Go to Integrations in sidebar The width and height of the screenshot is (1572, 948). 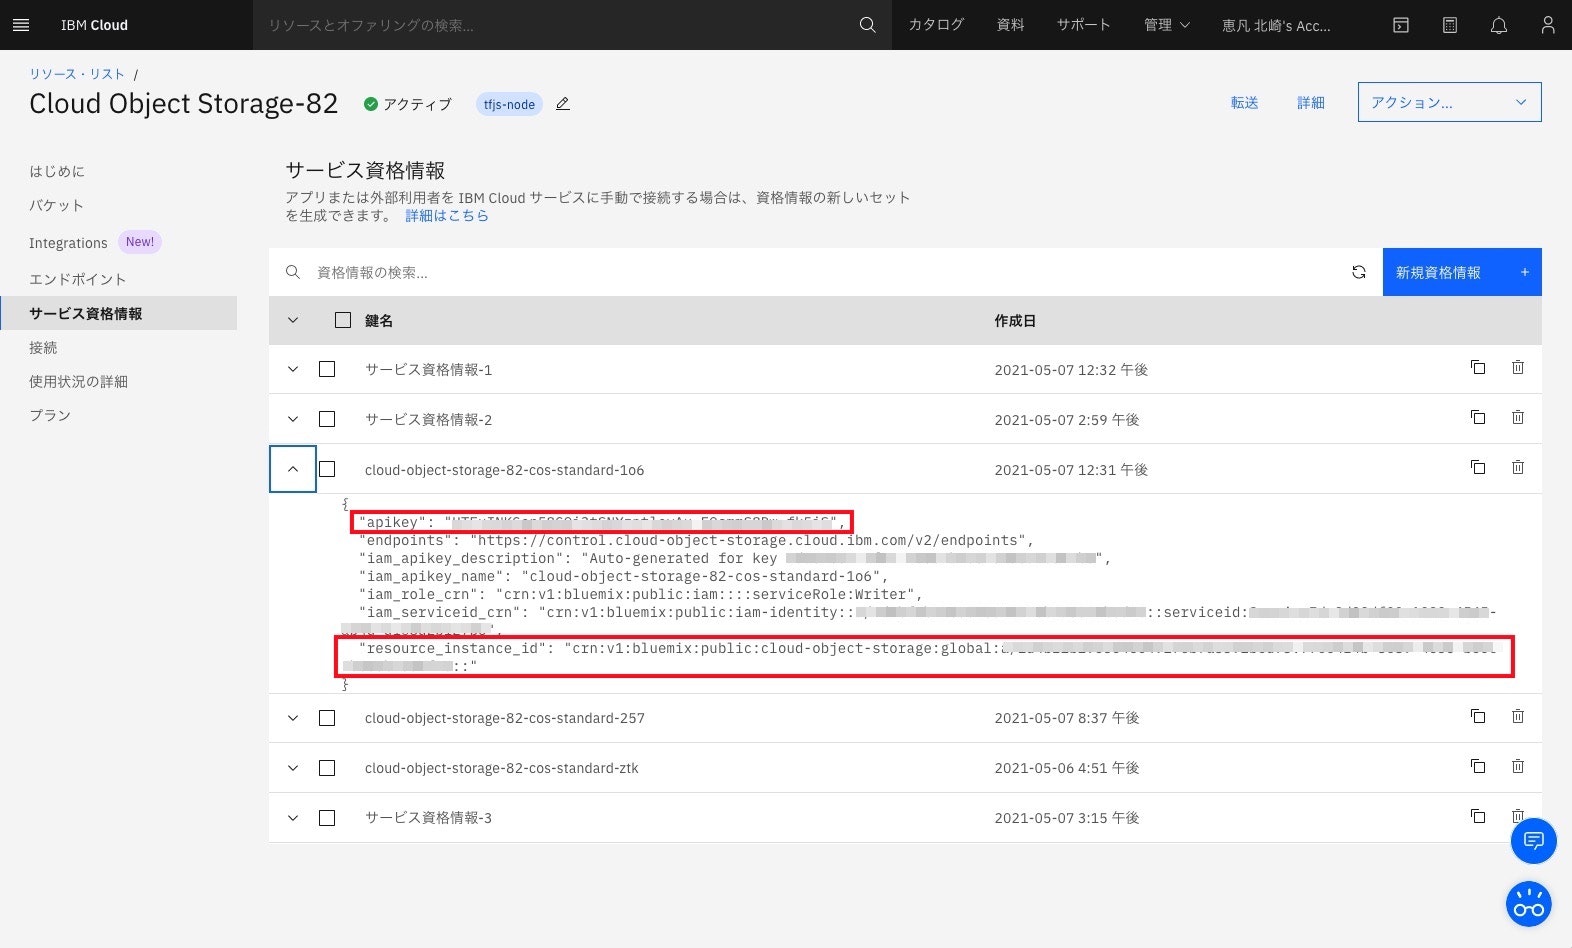tap(68, 243)
